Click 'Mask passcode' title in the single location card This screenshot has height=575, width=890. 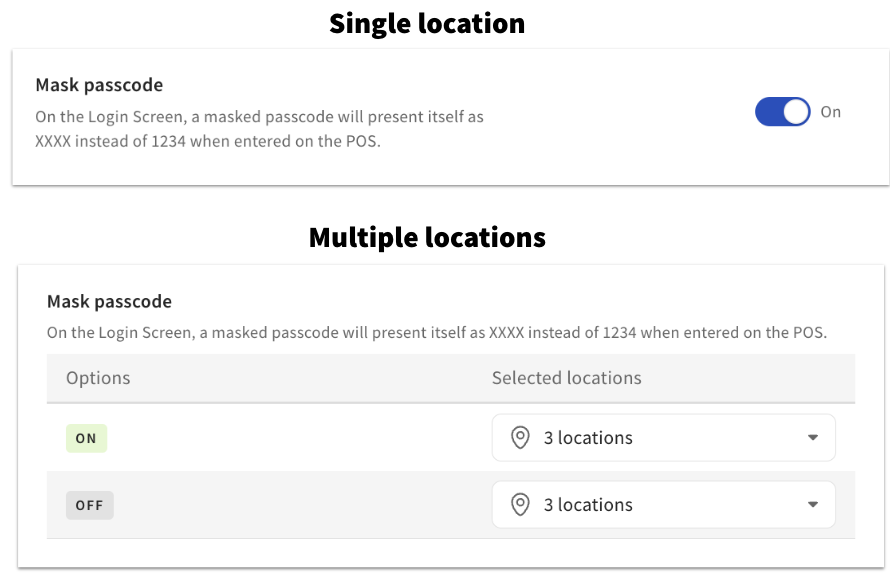99,85
